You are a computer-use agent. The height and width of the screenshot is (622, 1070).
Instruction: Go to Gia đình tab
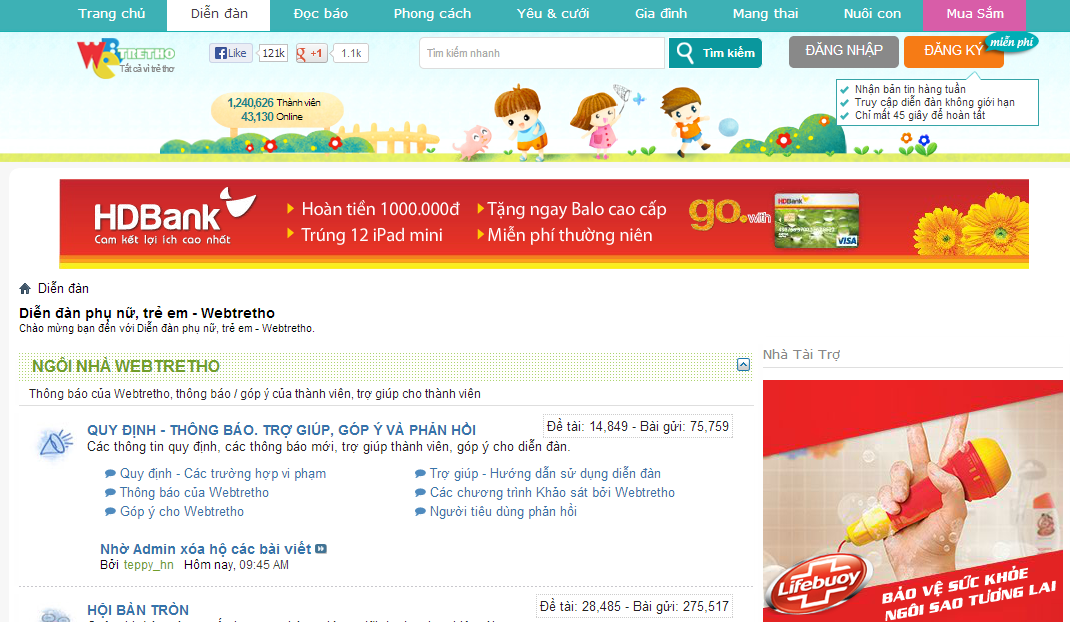[661, 14]
